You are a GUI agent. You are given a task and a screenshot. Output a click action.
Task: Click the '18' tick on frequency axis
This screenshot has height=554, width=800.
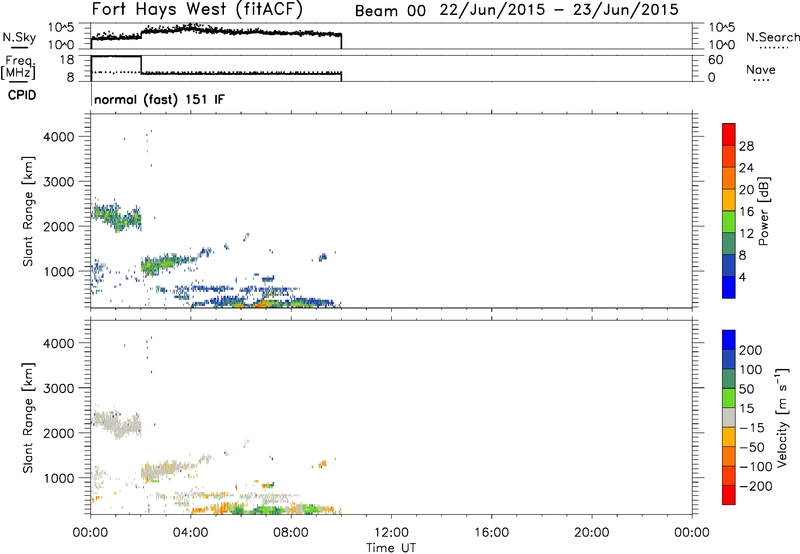(67, 60)
